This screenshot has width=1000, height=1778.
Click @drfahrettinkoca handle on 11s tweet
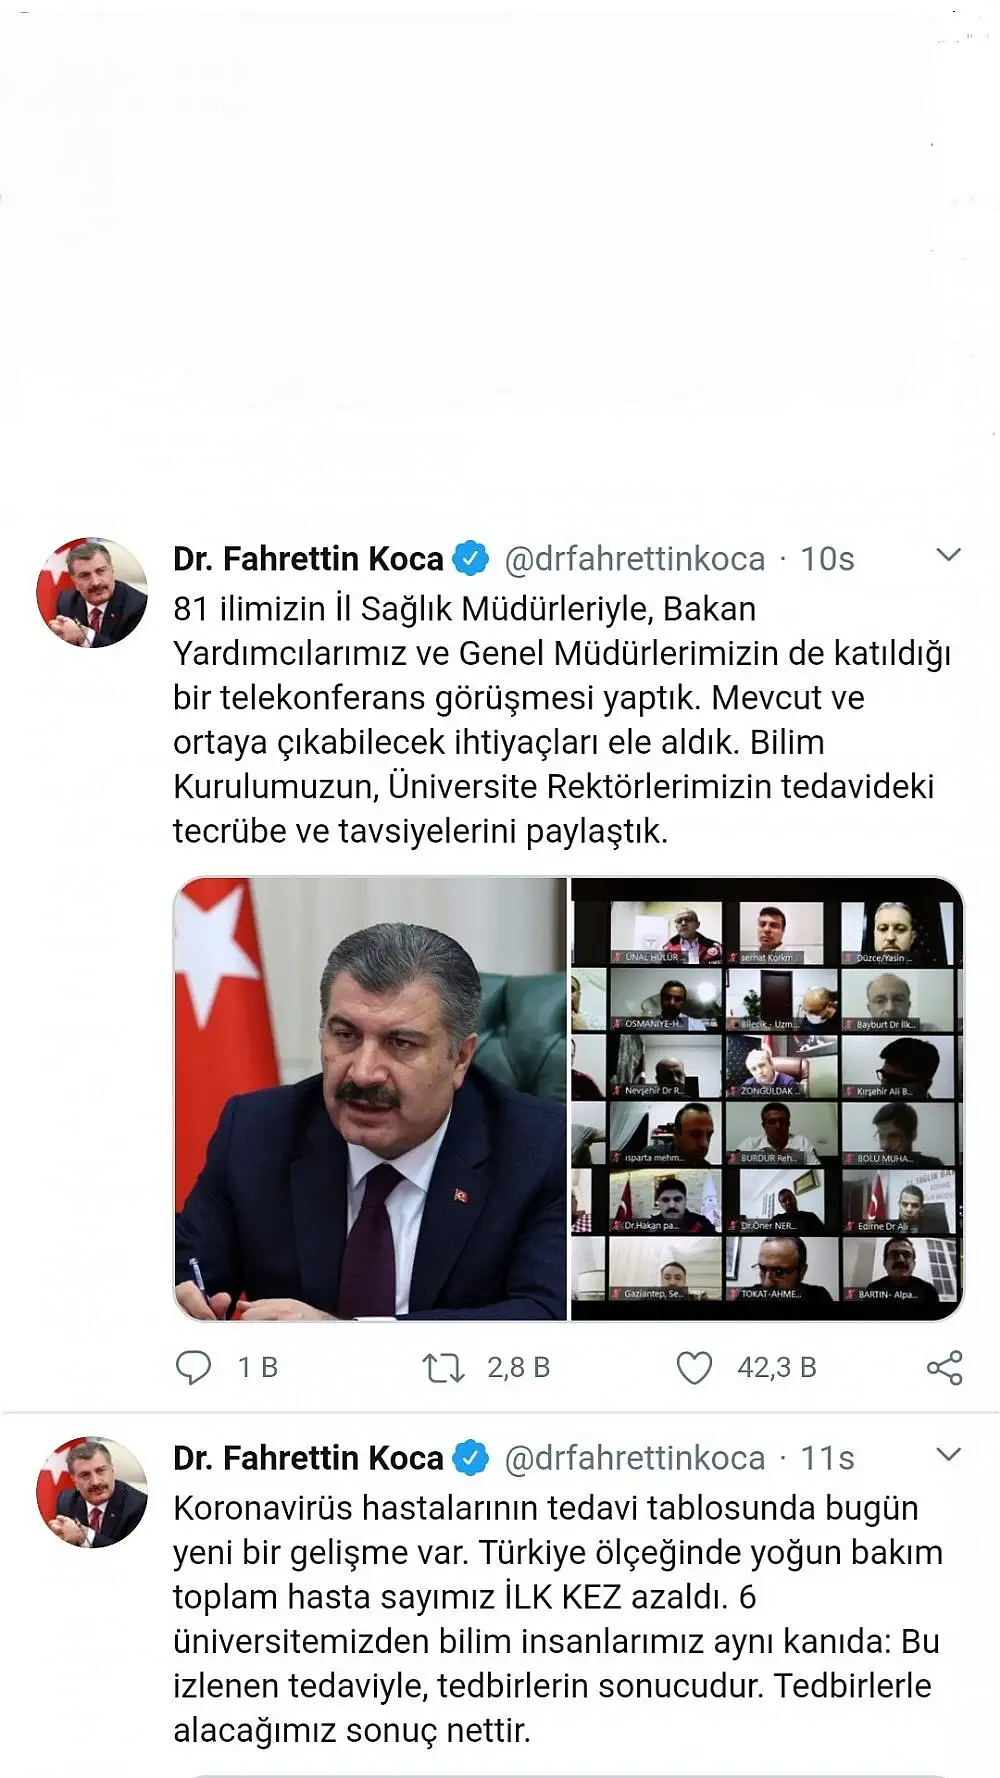coord(635,1458)
